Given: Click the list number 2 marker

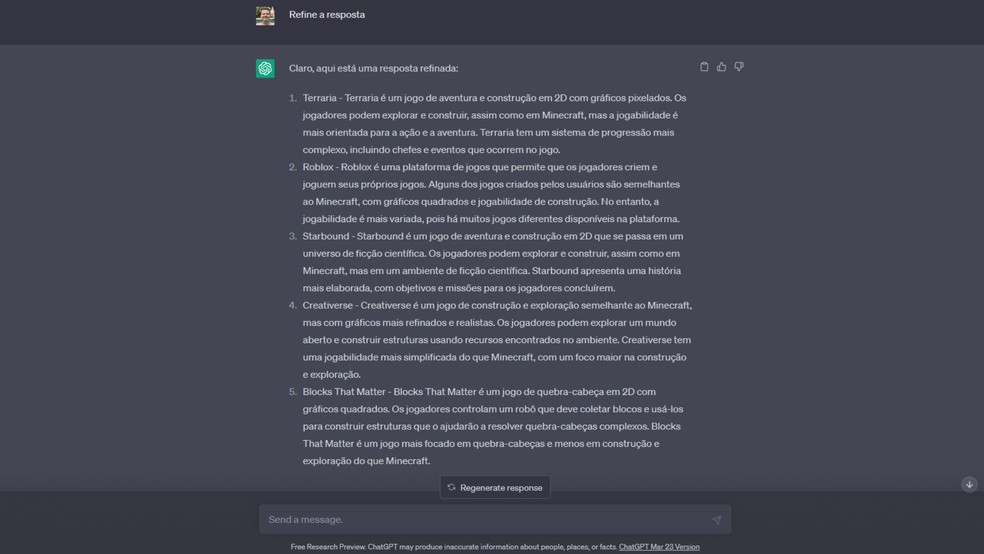Looking at the screenshot, I should coord(292,167).
